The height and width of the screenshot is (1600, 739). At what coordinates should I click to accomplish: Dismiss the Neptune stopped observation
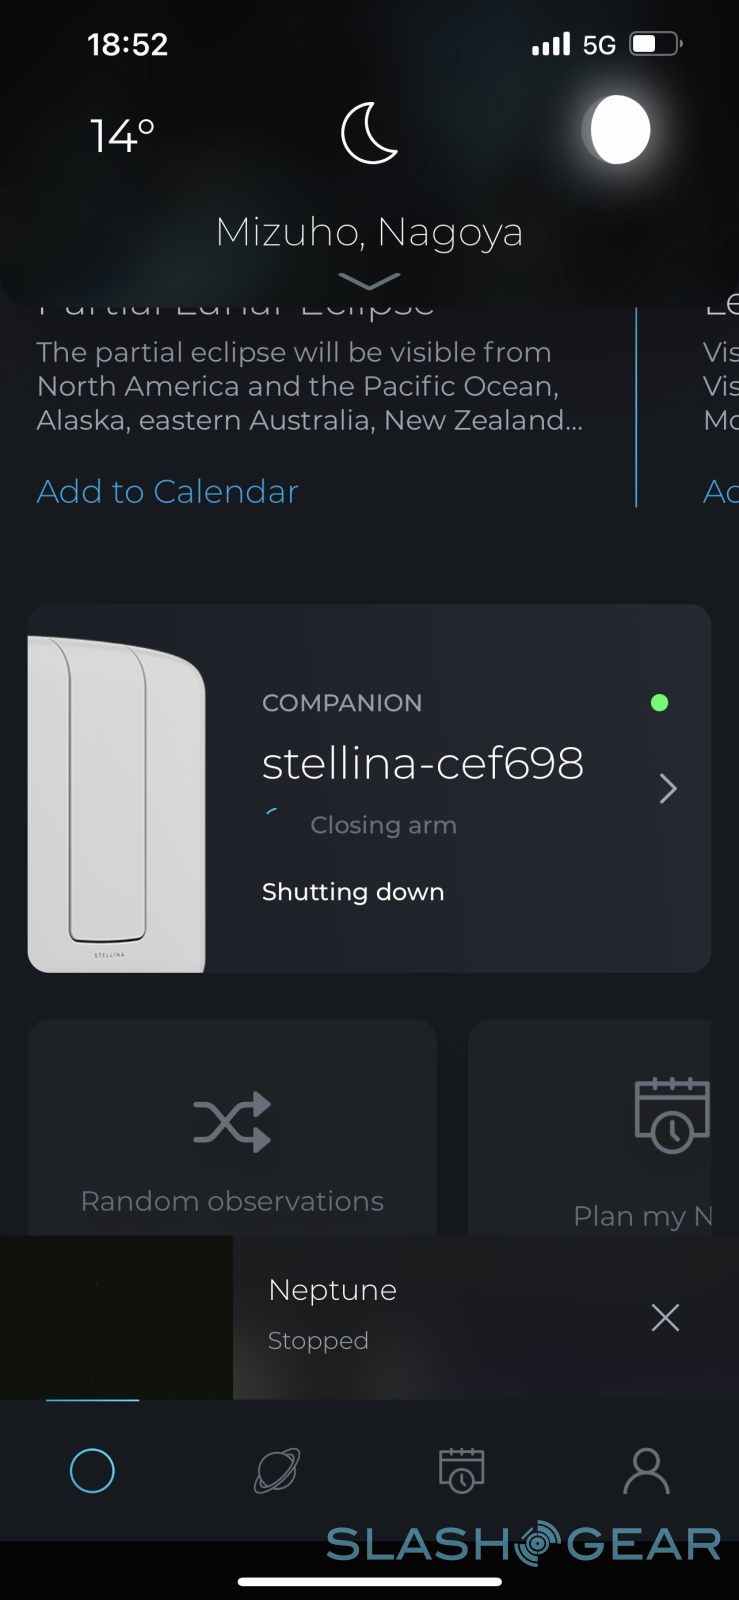click(665, 1317)
